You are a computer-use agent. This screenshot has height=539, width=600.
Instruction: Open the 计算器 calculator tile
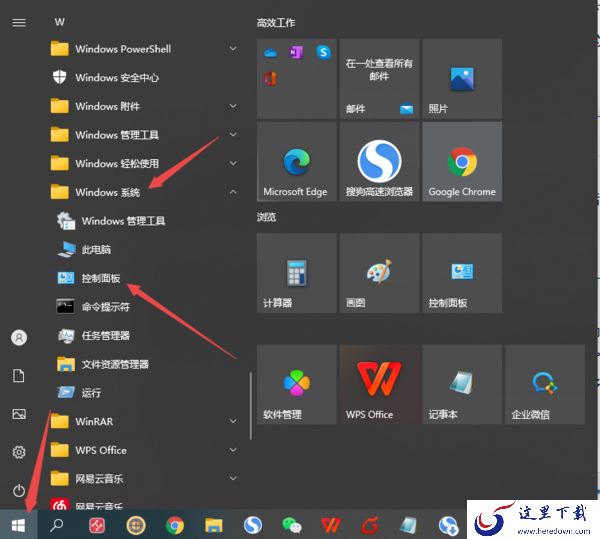click(297, 273)
